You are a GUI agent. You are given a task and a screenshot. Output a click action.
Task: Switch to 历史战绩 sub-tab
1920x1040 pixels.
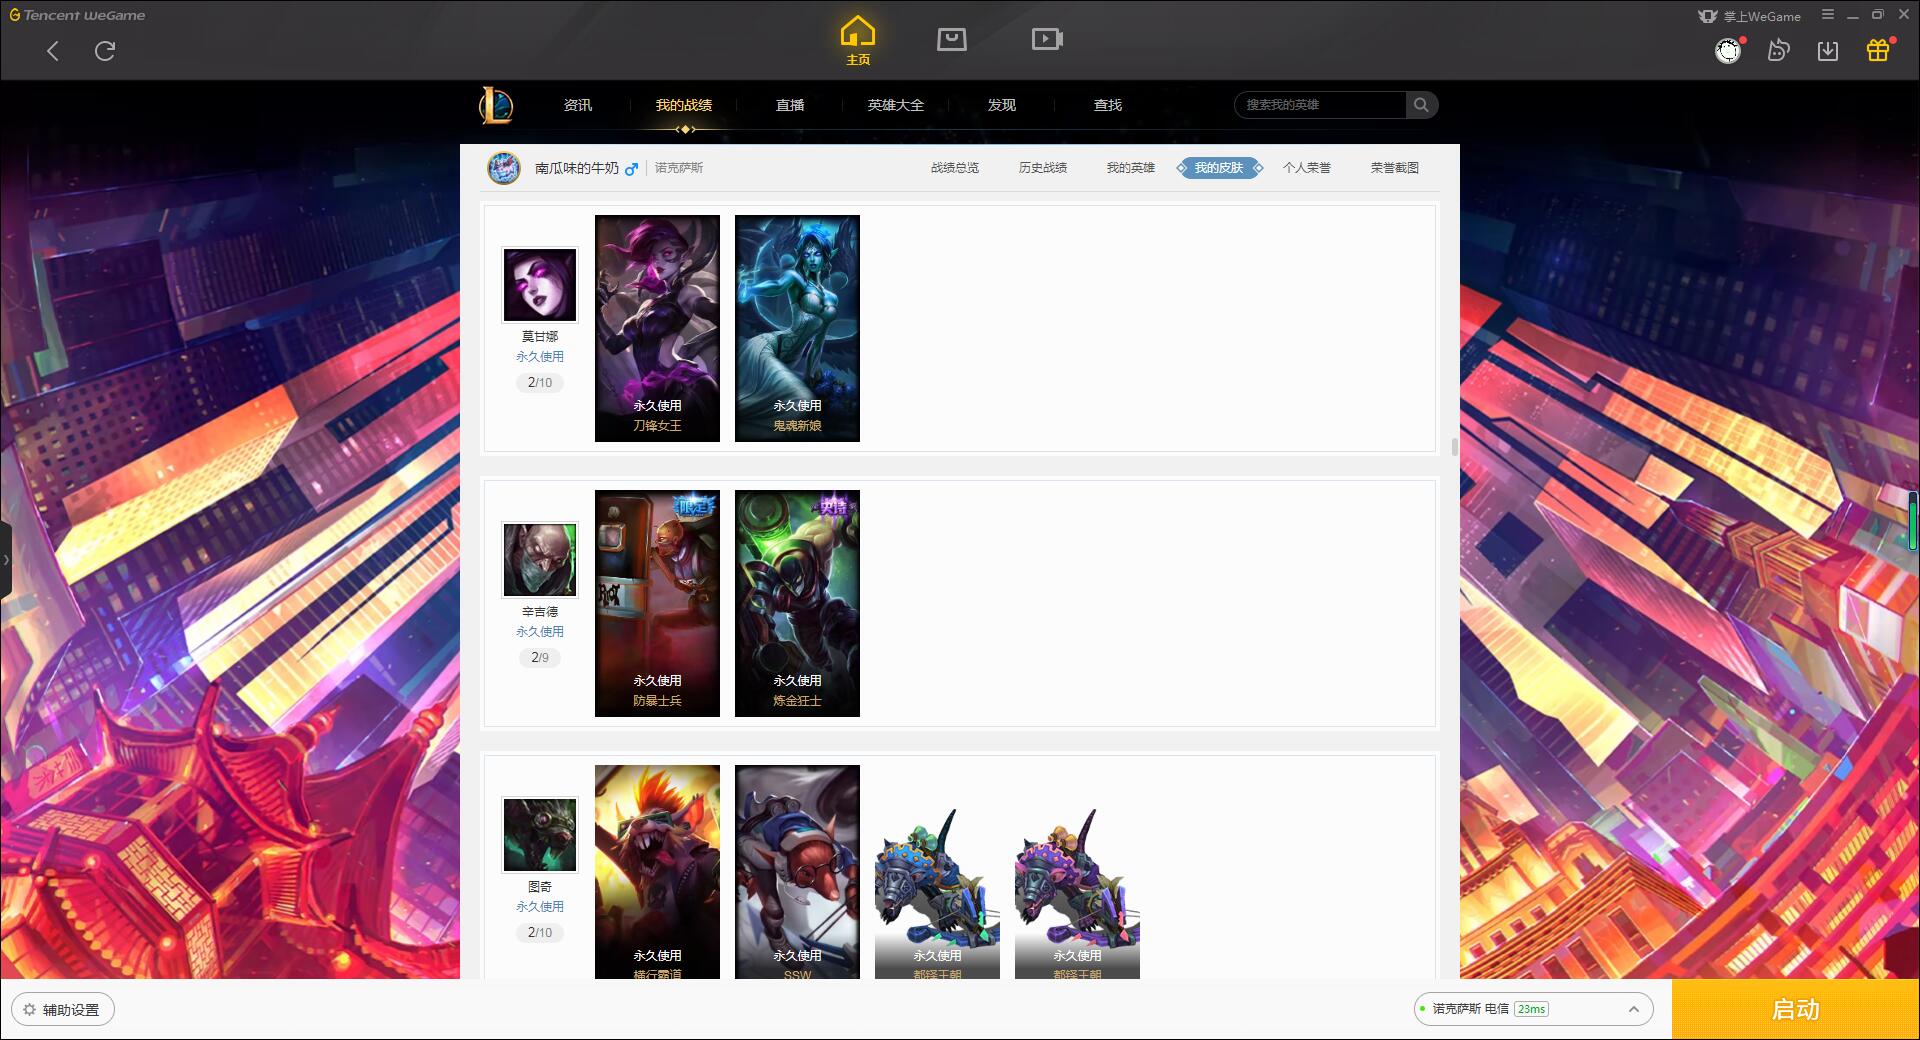tap(1043, 168)
